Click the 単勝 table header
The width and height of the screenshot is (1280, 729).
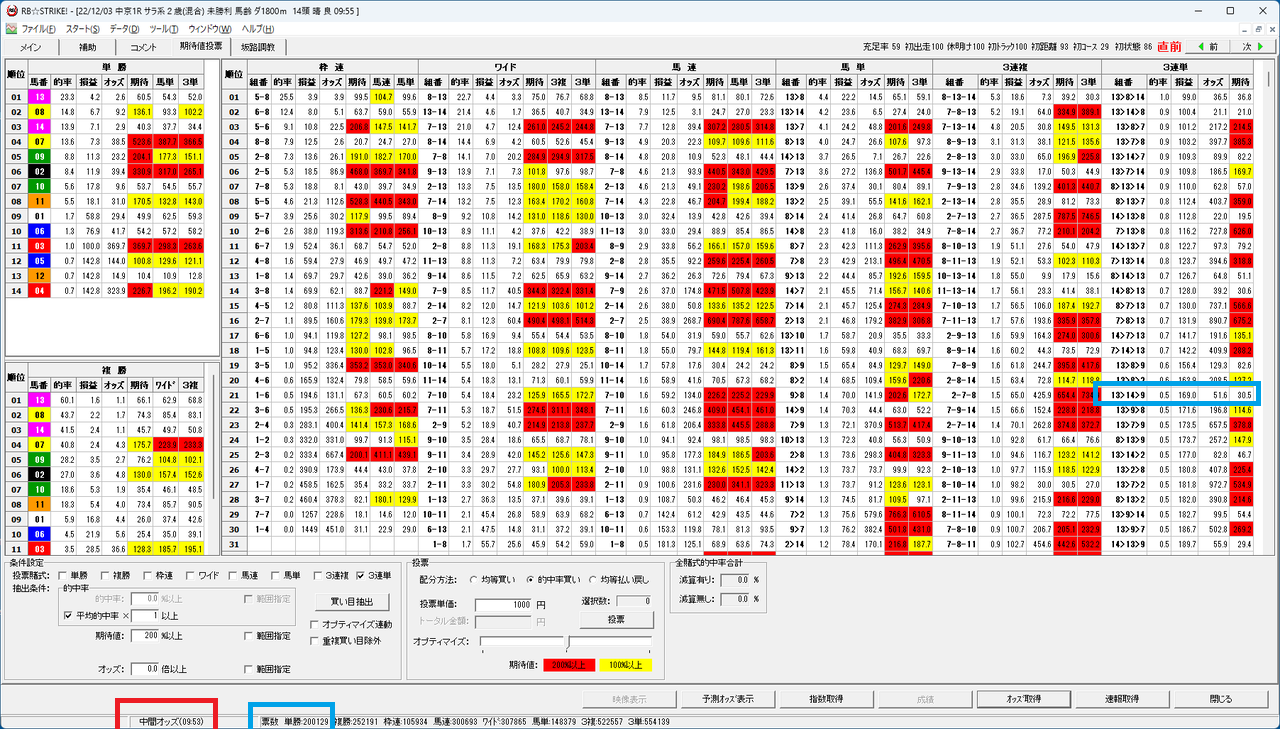click(114, 67)
